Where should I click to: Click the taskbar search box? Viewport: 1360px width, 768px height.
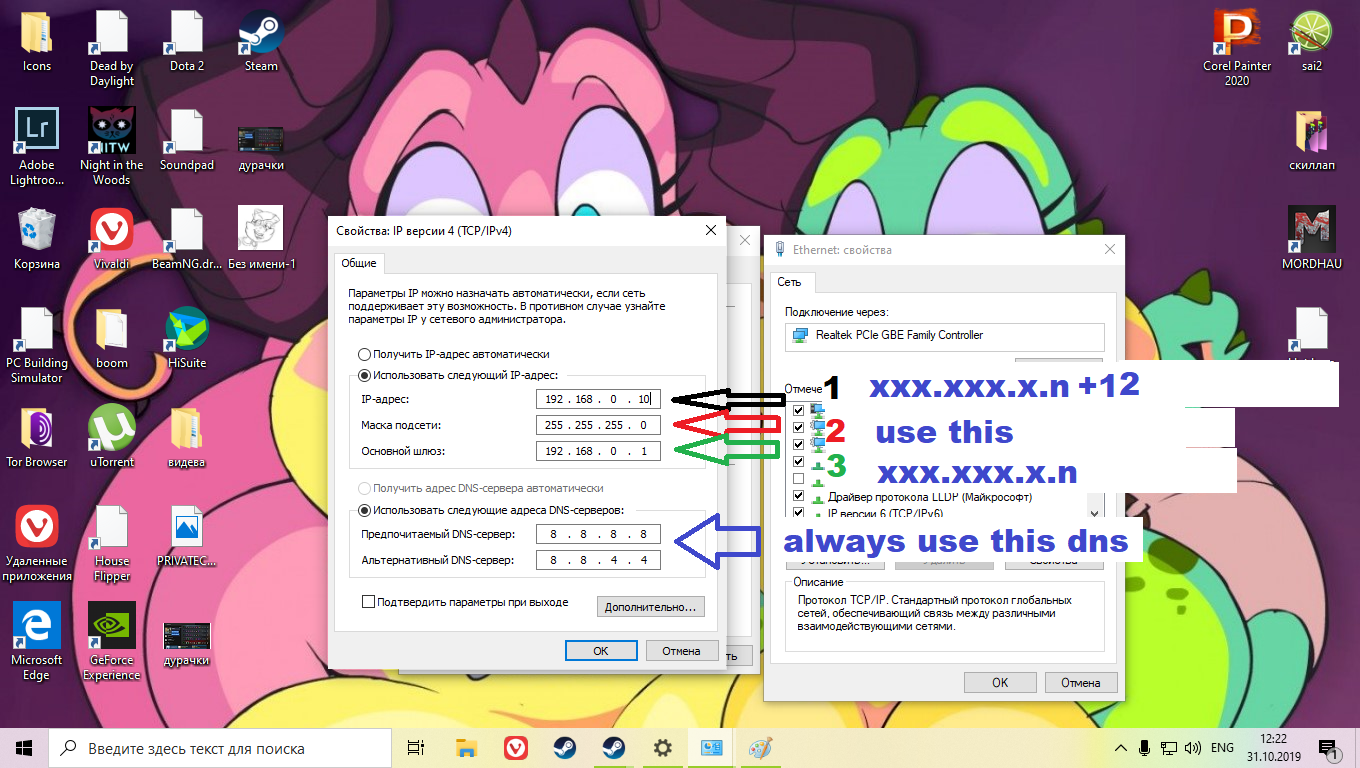click(220, 748)
